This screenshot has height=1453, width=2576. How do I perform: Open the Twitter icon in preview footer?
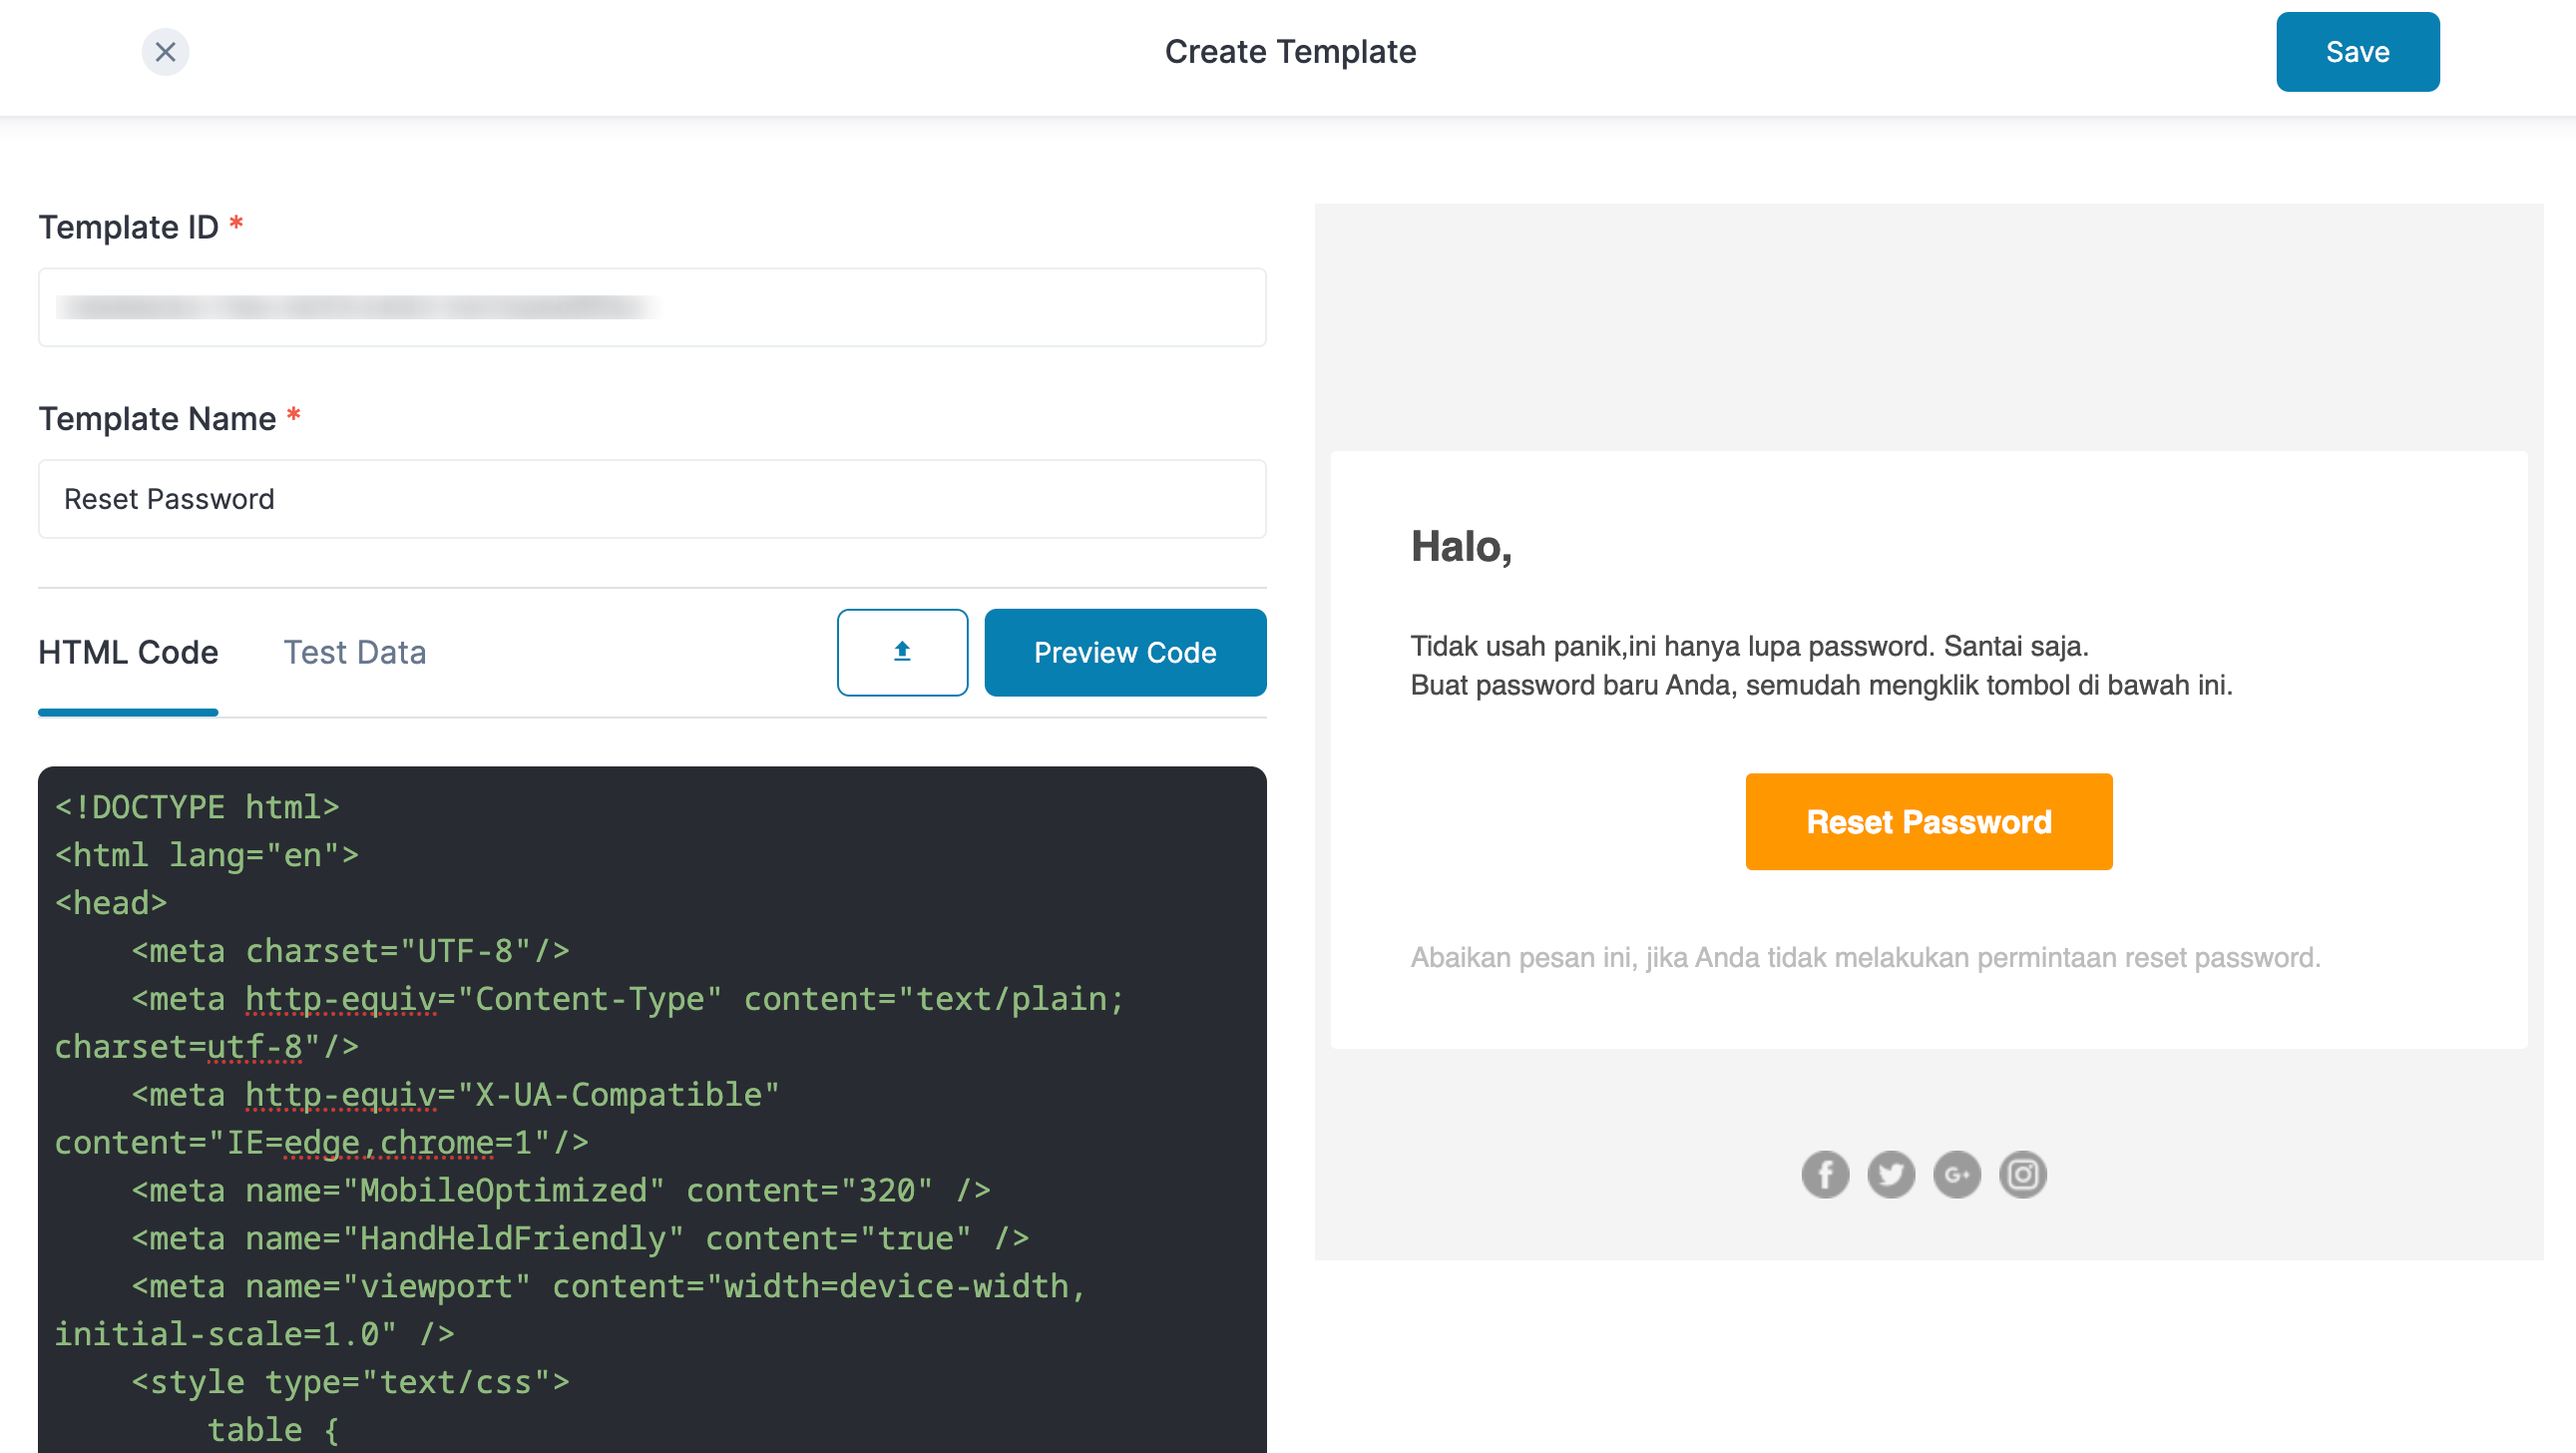pyautogui.click(x=1890, y=1174)
